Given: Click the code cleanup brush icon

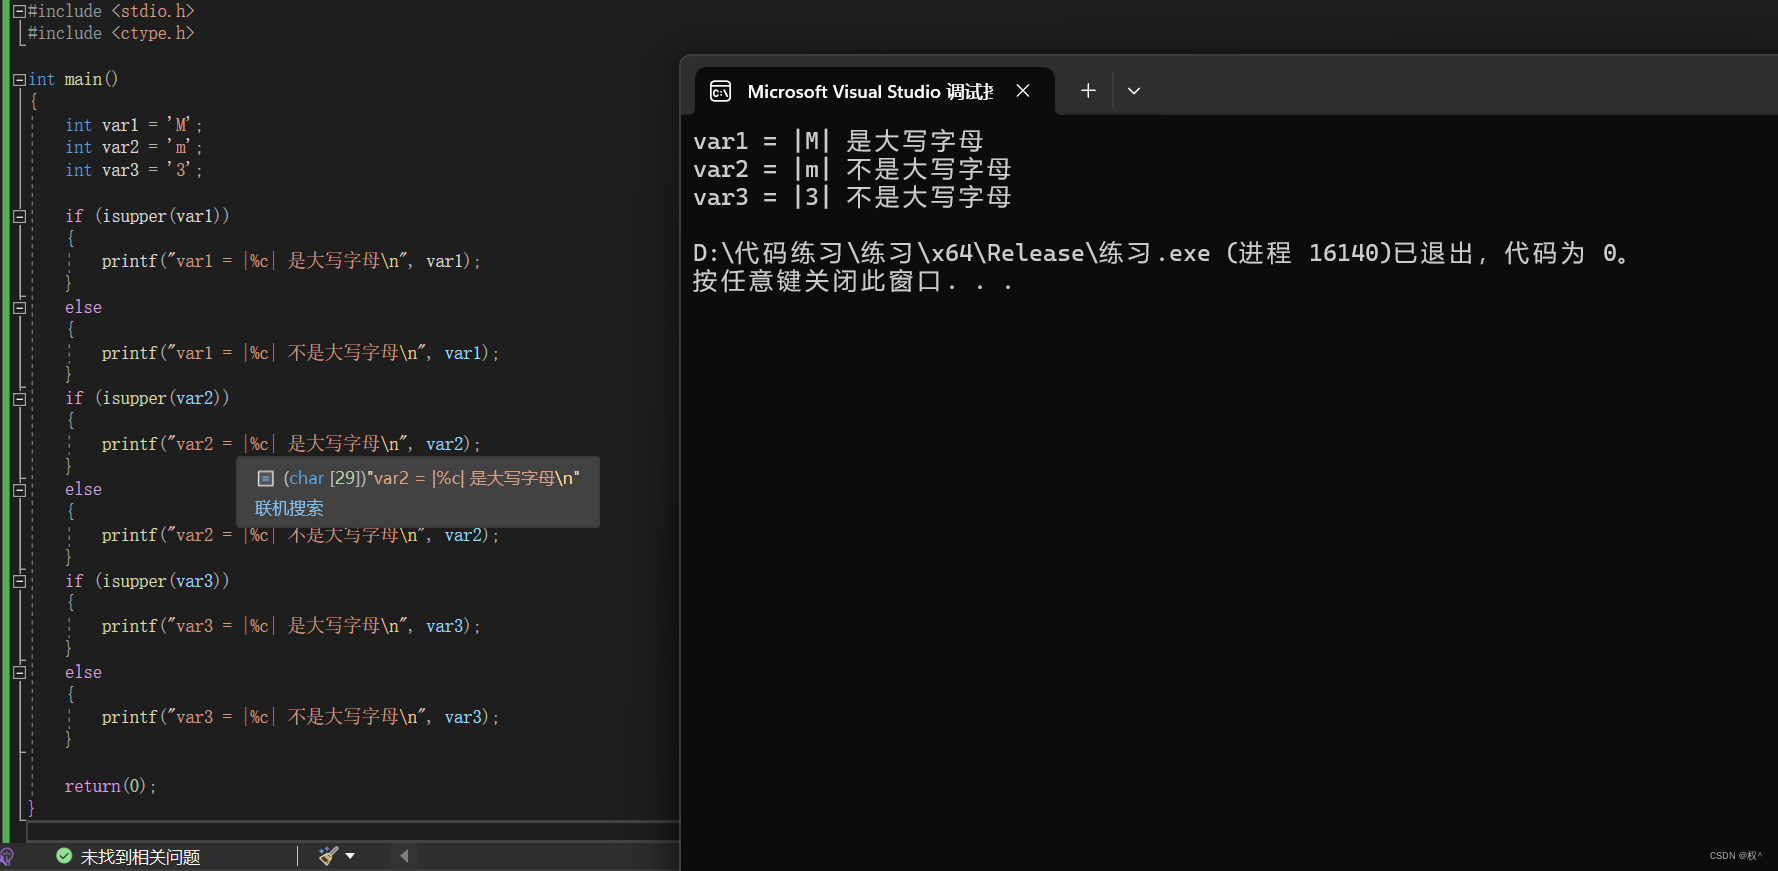Looking at the screenshot, I should click(x=328, y=856).
